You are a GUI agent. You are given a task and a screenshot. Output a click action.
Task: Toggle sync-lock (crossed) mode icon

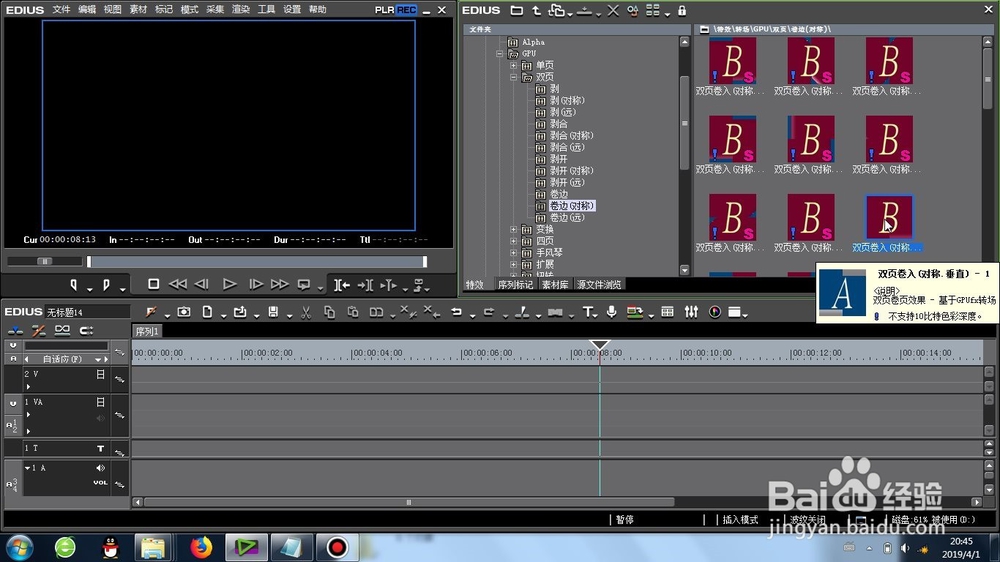38,330
